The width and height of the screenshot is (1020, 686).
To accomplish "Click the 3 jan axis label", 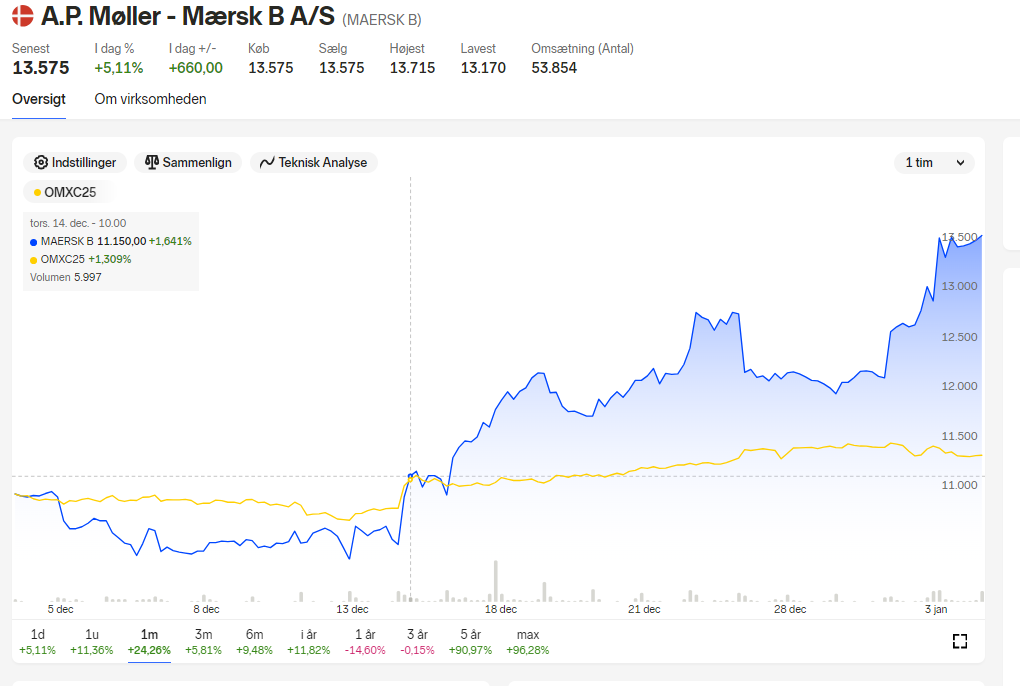I will (936, 609).
